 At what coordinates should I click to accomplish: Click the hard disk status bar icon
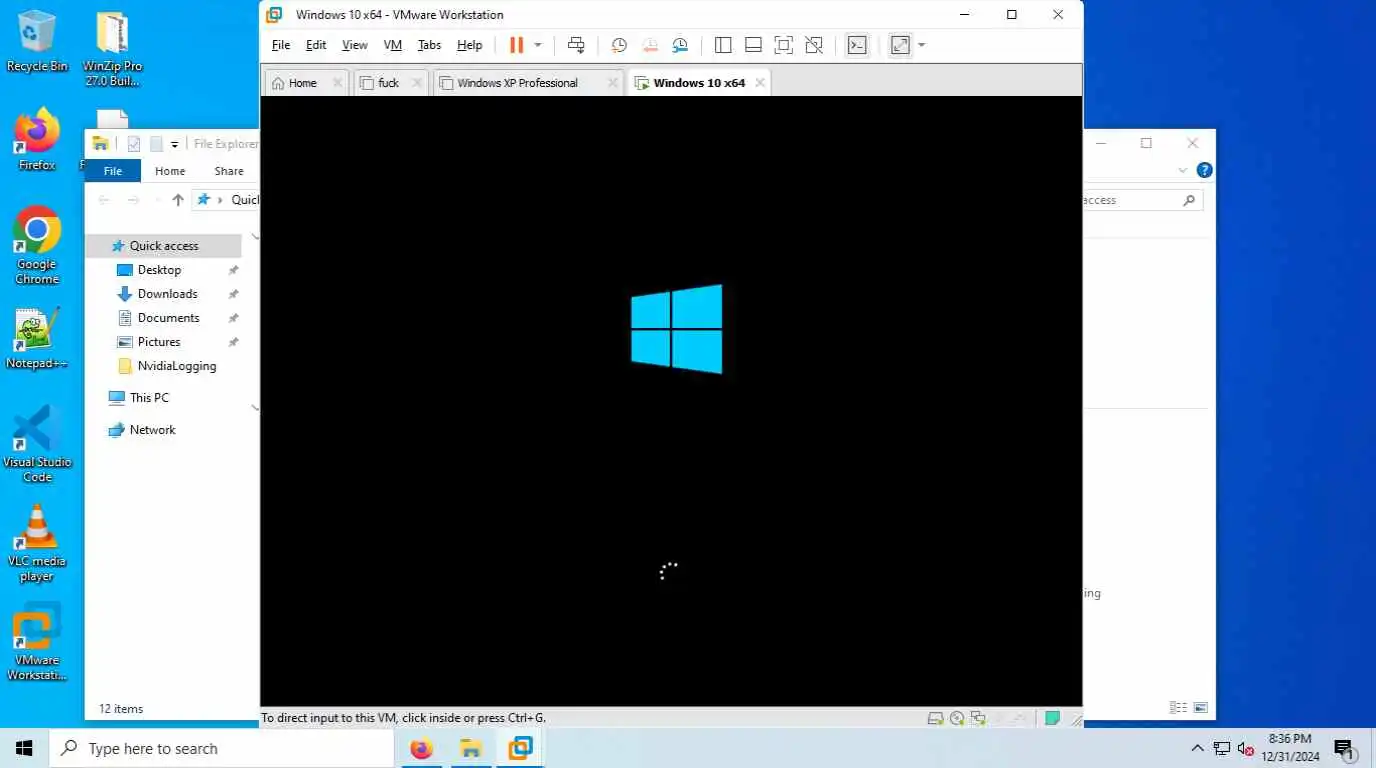(935, 718)
